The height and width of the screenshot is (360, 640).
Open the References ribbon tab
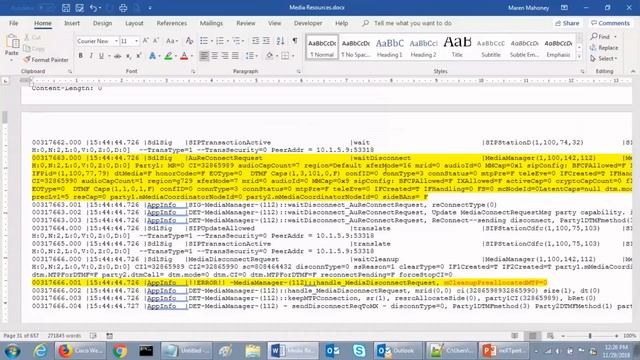click(171, 23)
